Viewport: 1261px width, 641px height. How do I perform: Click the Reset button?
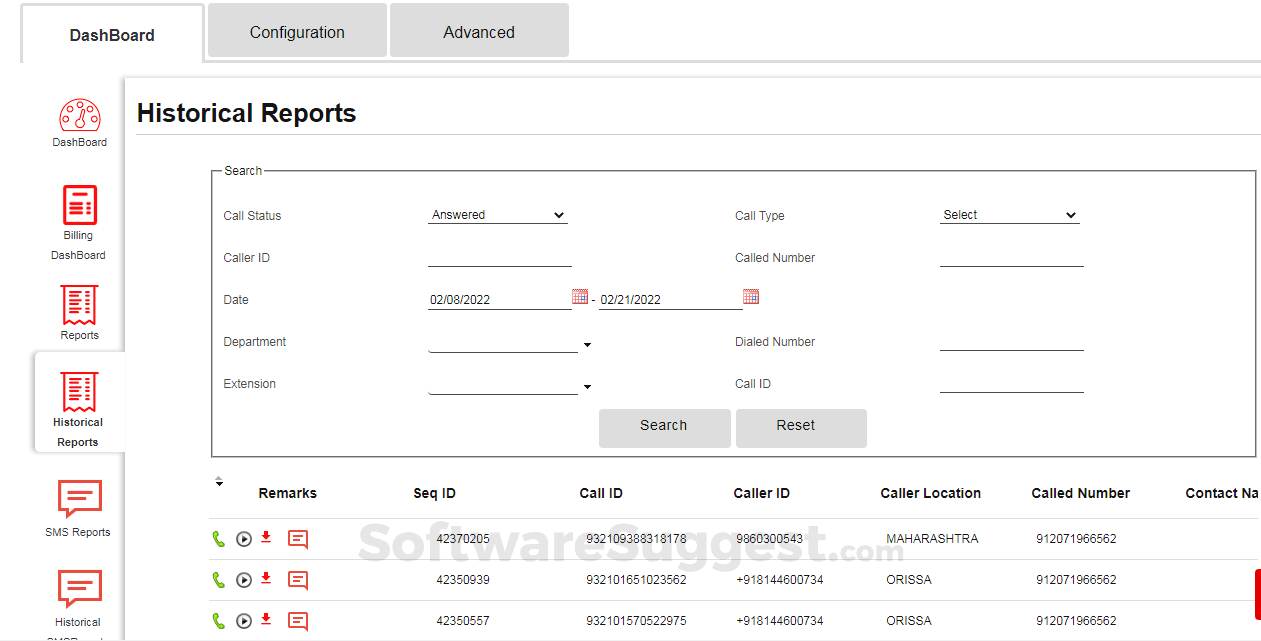(x=800, y=426)
